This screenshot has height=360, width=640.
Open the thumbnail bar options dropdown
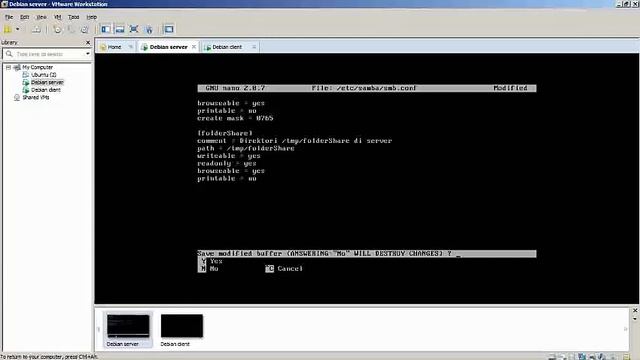[x=635, y=319]
